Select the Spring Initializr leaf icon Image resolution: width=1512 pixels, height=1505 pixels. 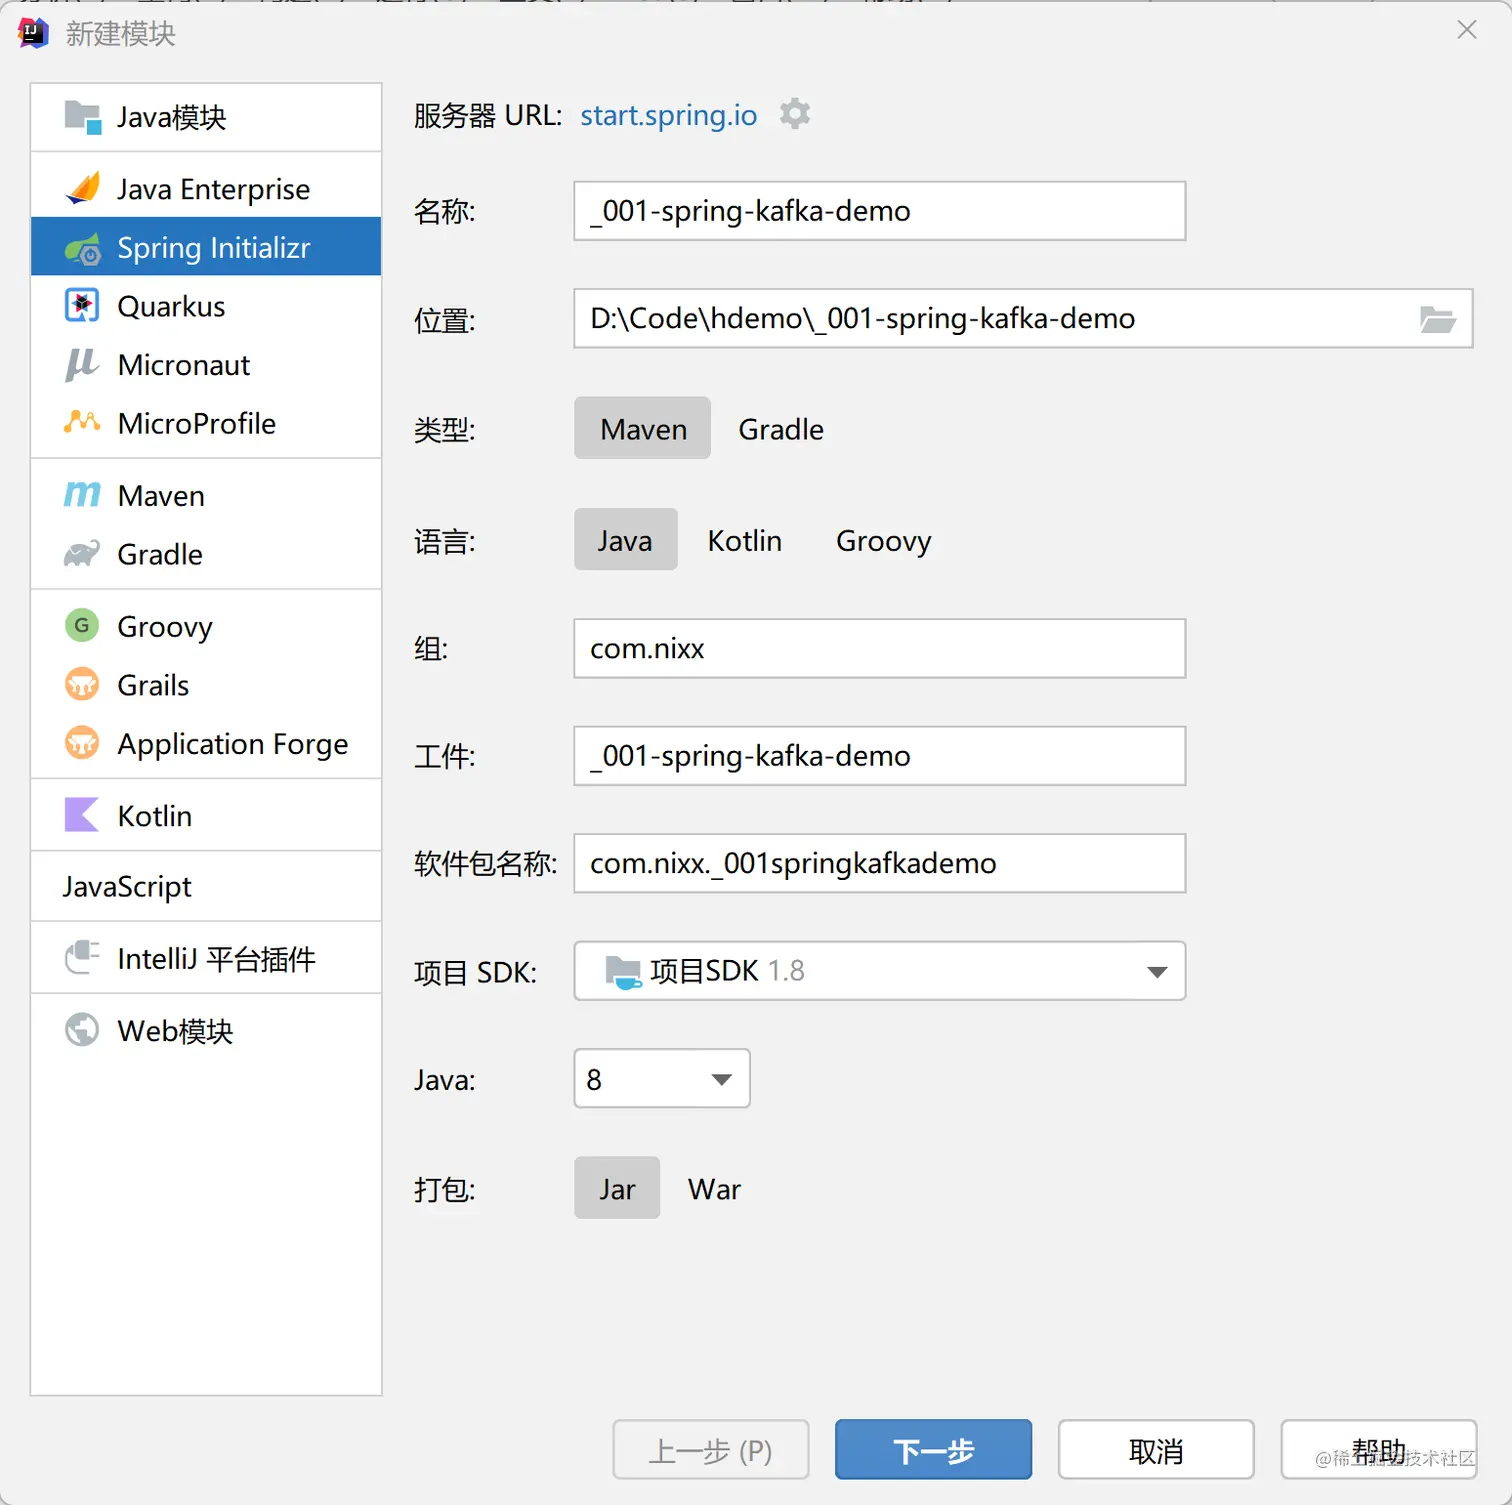[82, 247]
